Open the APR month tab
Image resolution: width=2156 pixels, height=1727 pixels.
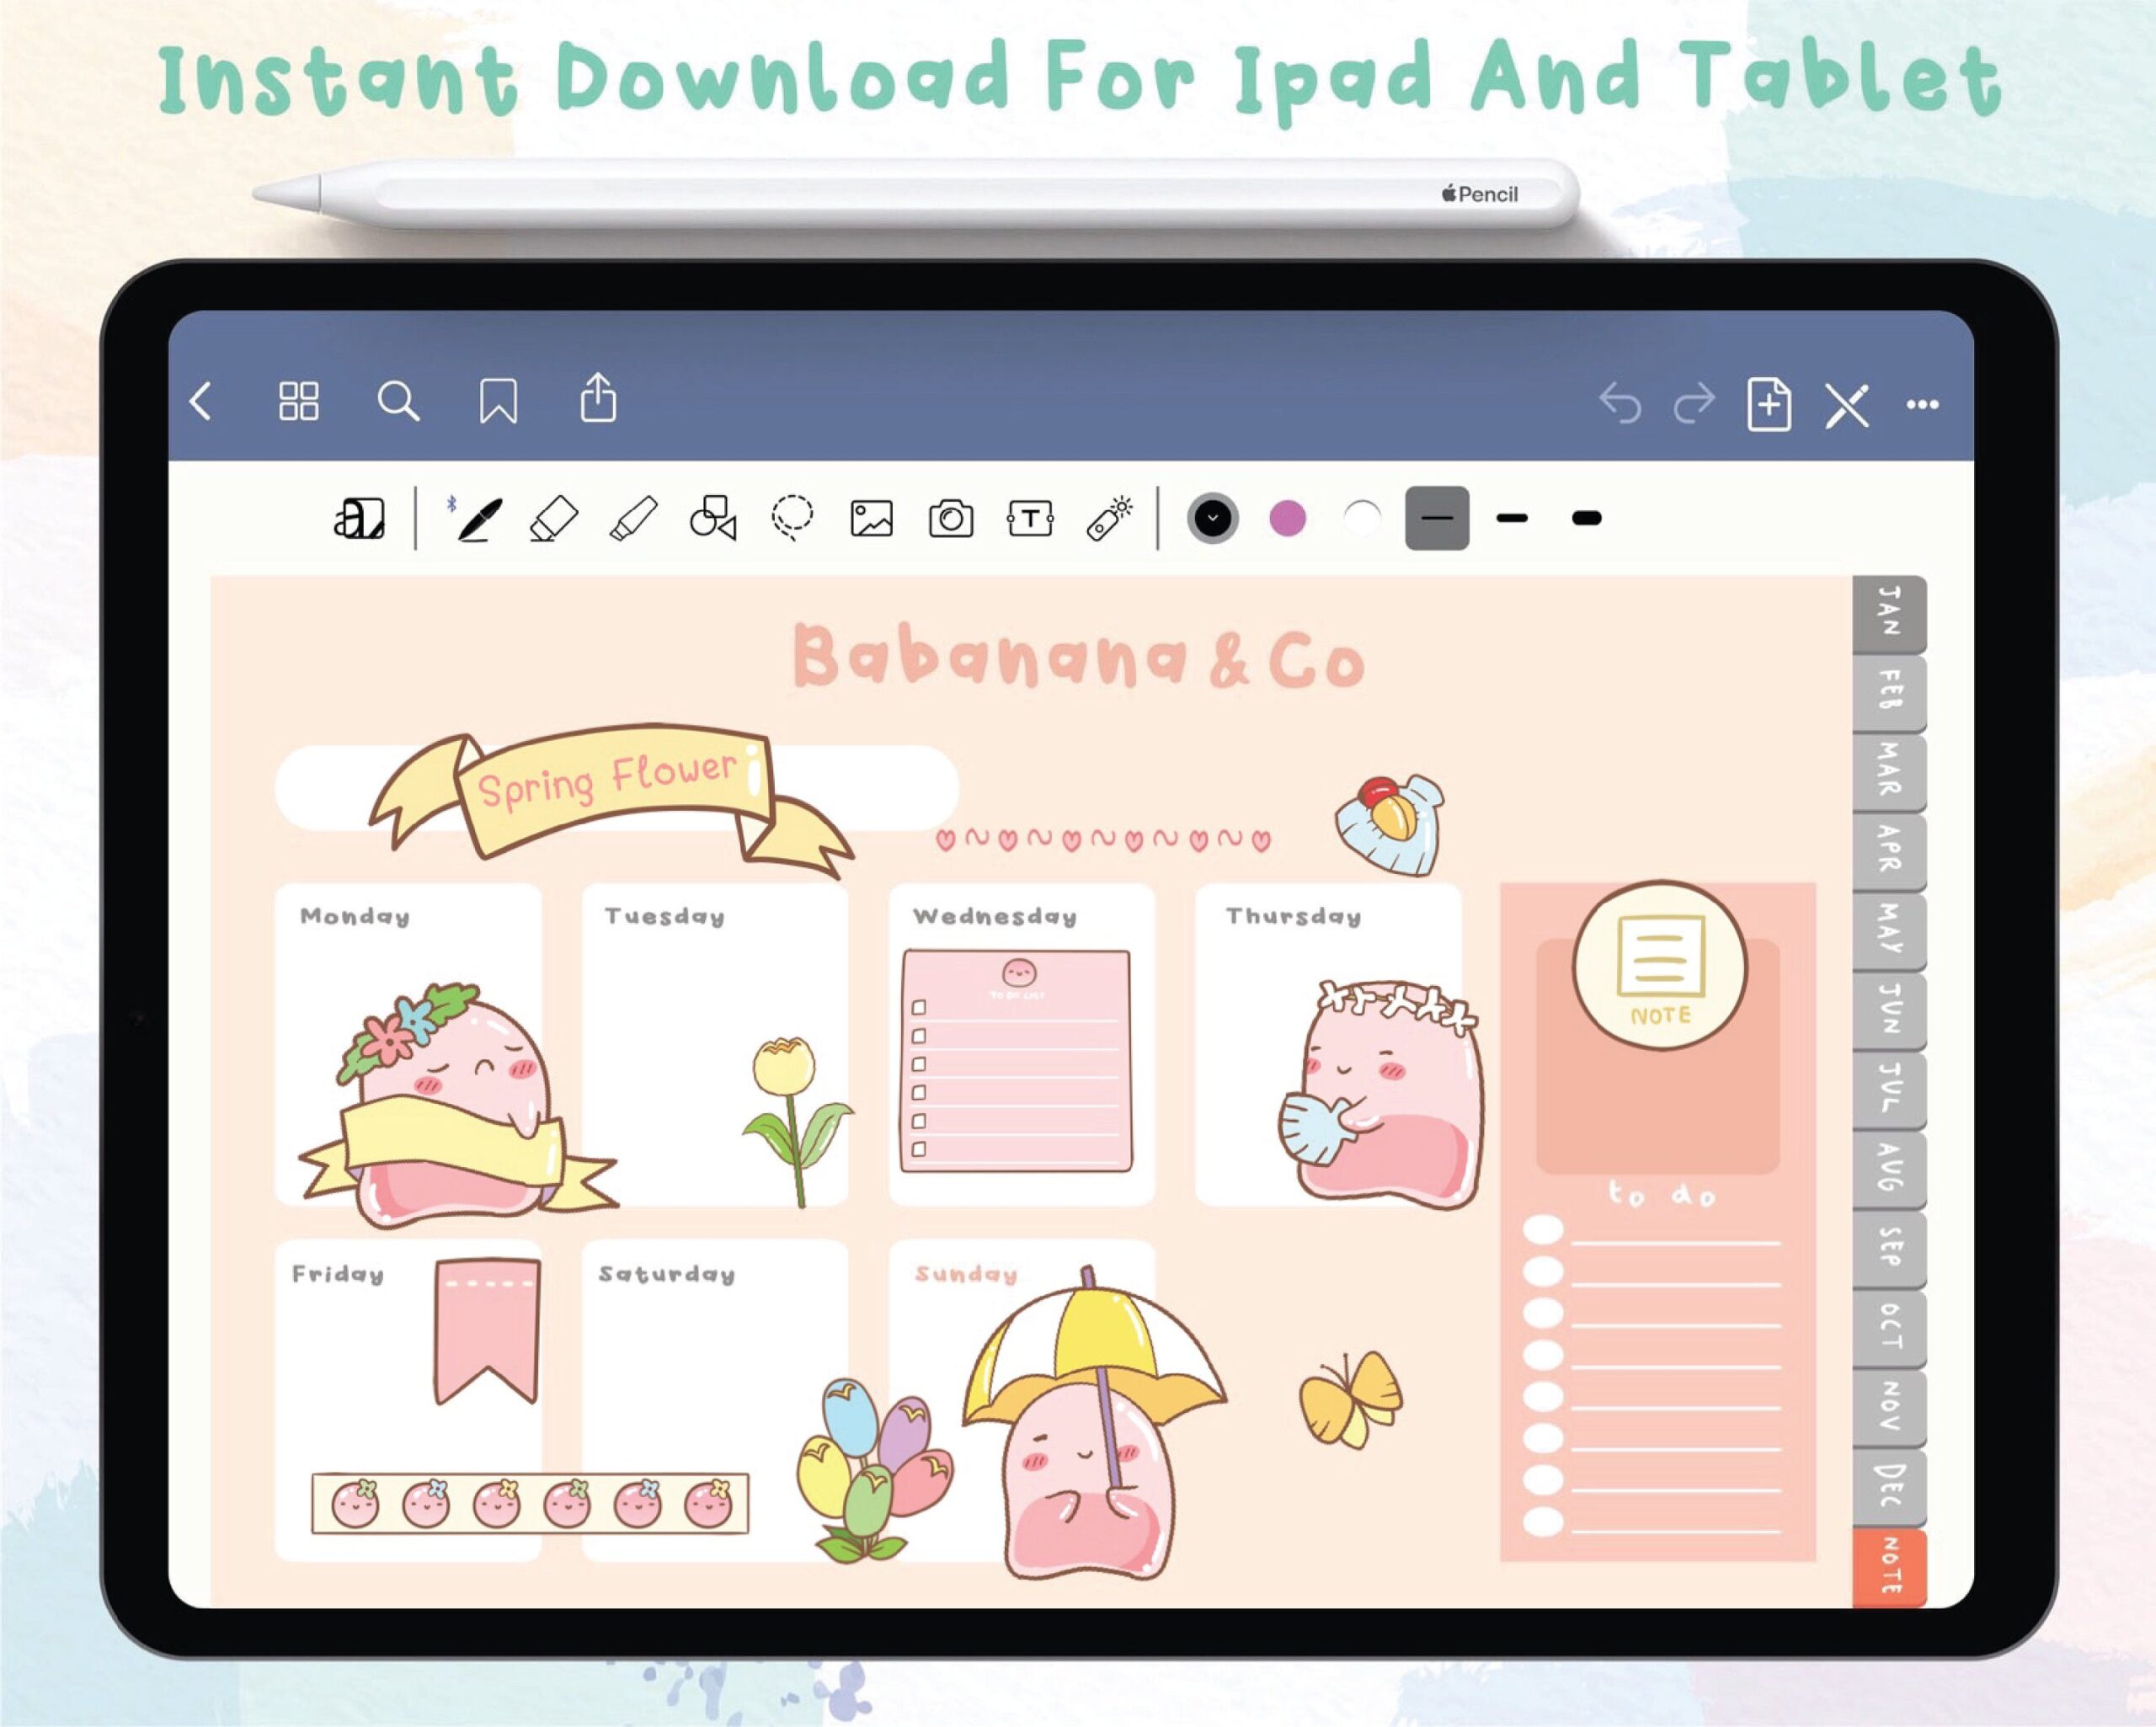coord(1889,853)
